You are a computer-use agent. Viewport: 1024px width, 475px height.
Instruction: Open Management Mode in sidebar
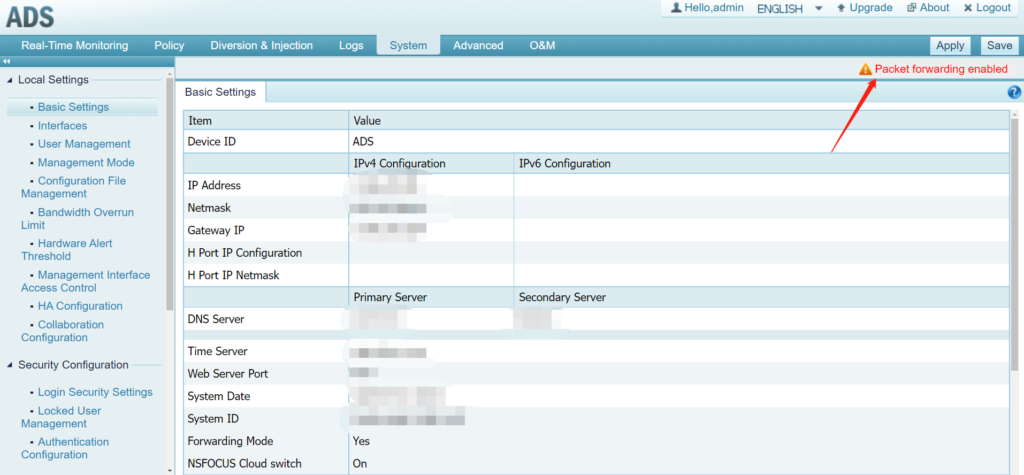pos(86,162)
